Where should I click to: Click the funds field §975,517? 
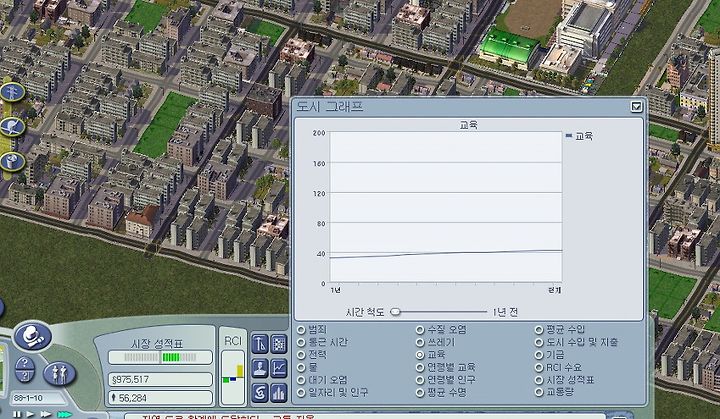[160, 379]
